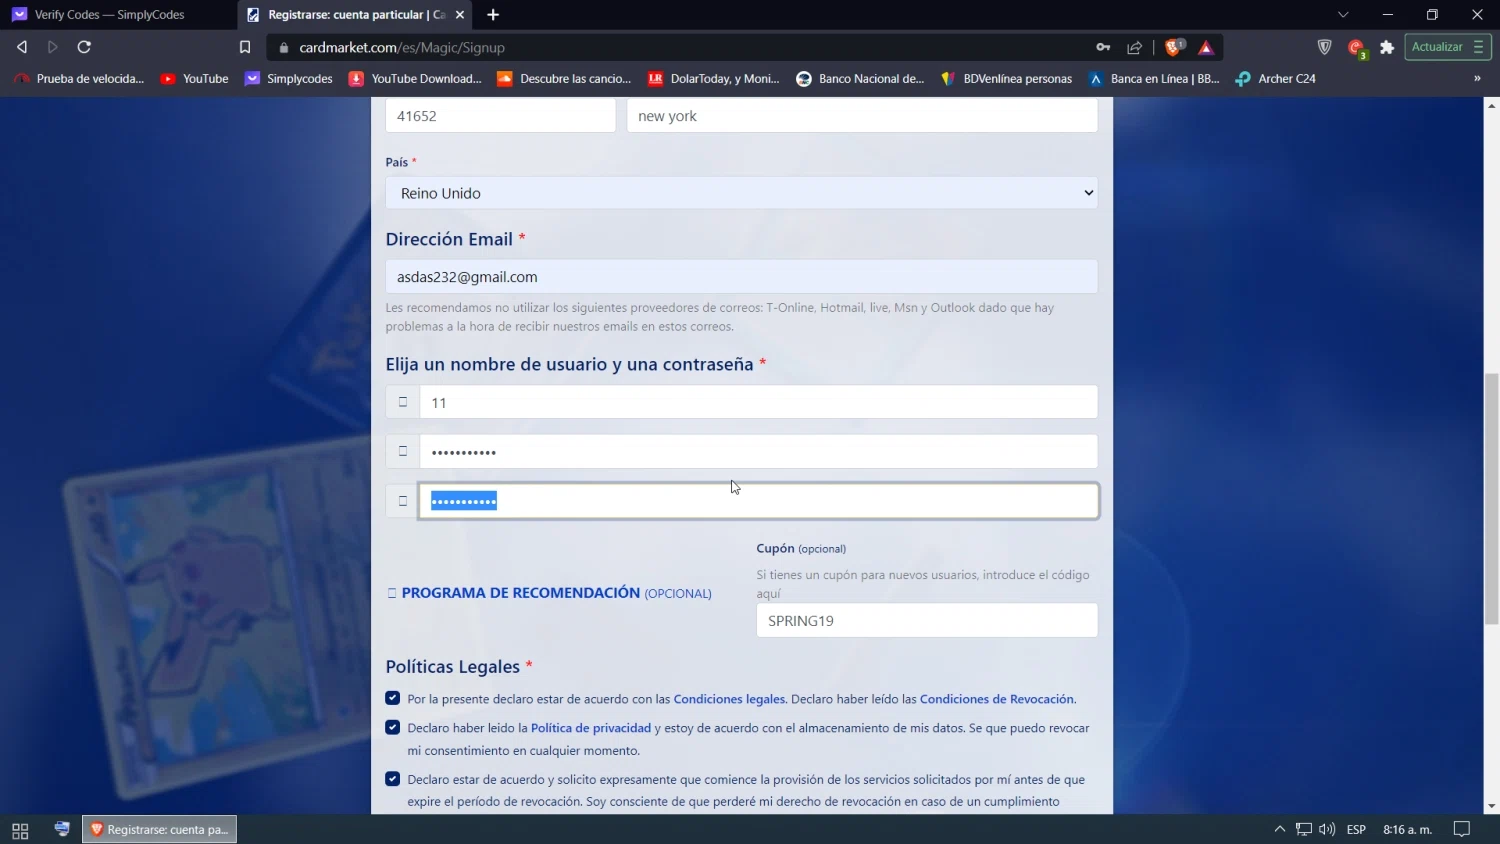Uncheck the Condiciones legales agreement checkbox

click(x=393, y=698)
